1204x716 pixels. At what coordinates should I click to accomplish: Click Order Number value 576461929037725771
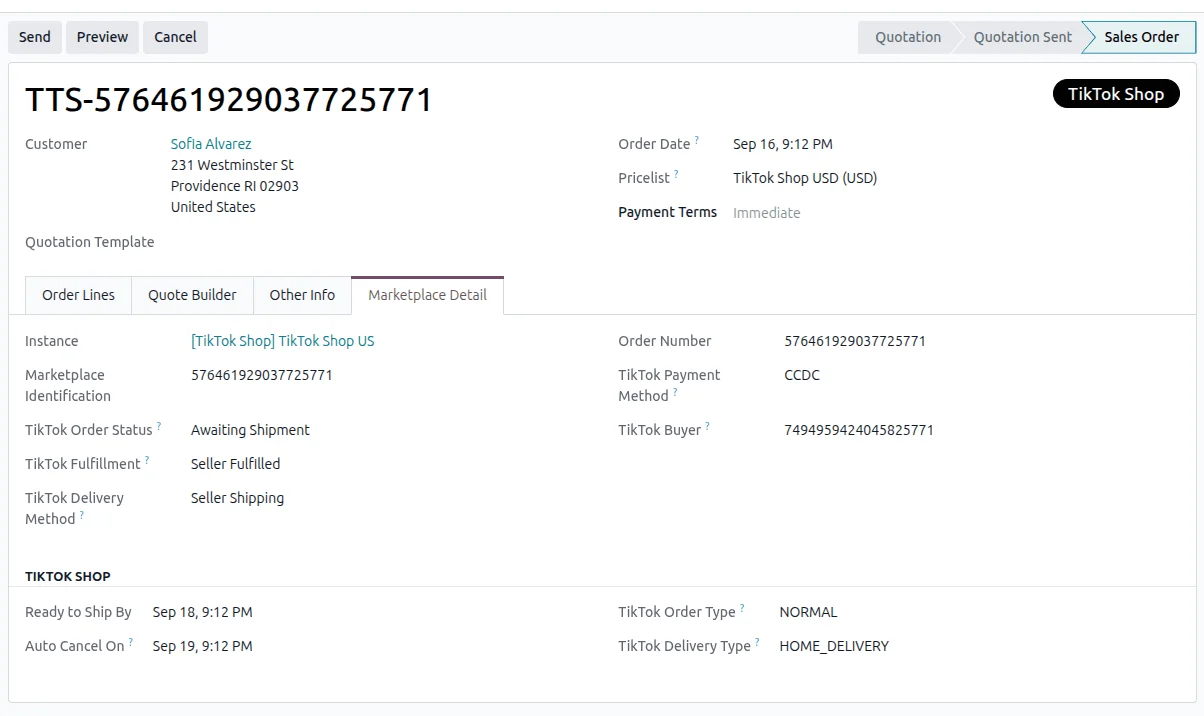point(855,341)
